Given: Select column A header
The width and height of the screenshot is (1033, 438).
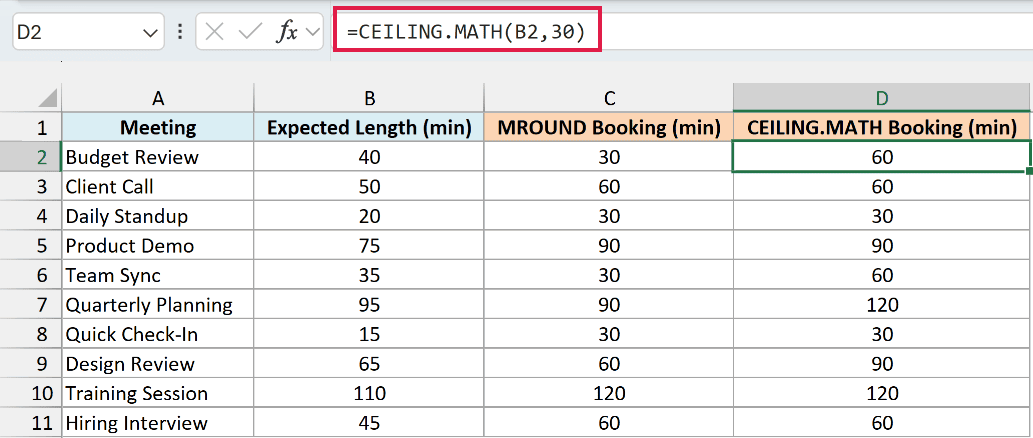Looking at the screenshot, I should (157, 98).
